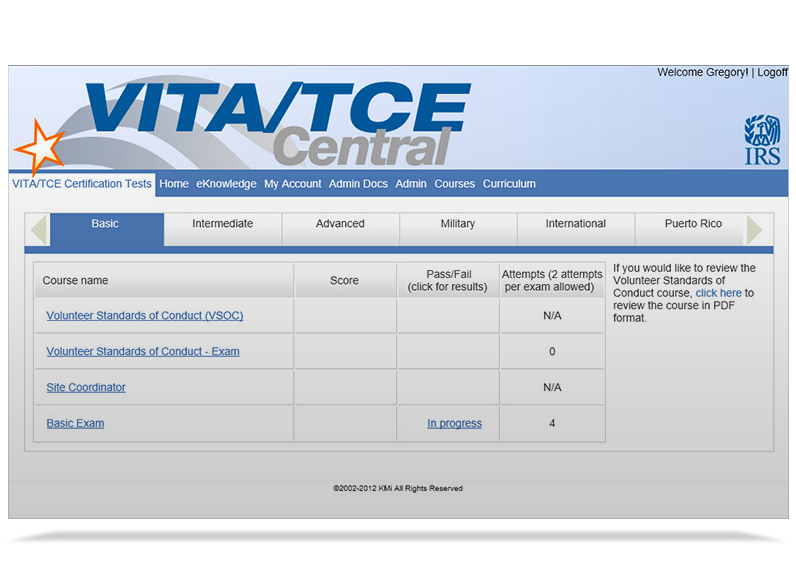Select the Basic tab
The height and width of the screenshot is (568, 796).
pyautogui.click(x=107, y=229)
